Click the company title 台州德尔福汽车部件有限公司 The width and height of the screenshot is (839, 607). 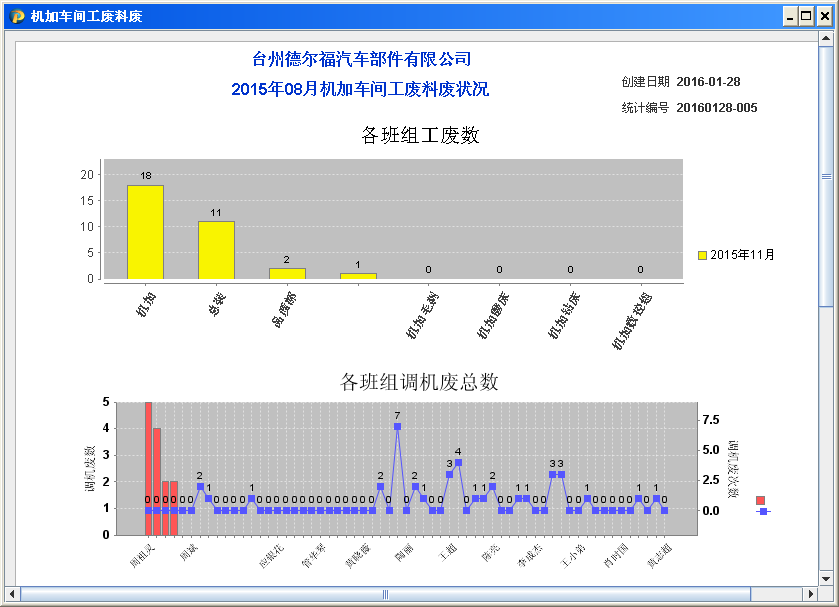(x=361, y=59)
